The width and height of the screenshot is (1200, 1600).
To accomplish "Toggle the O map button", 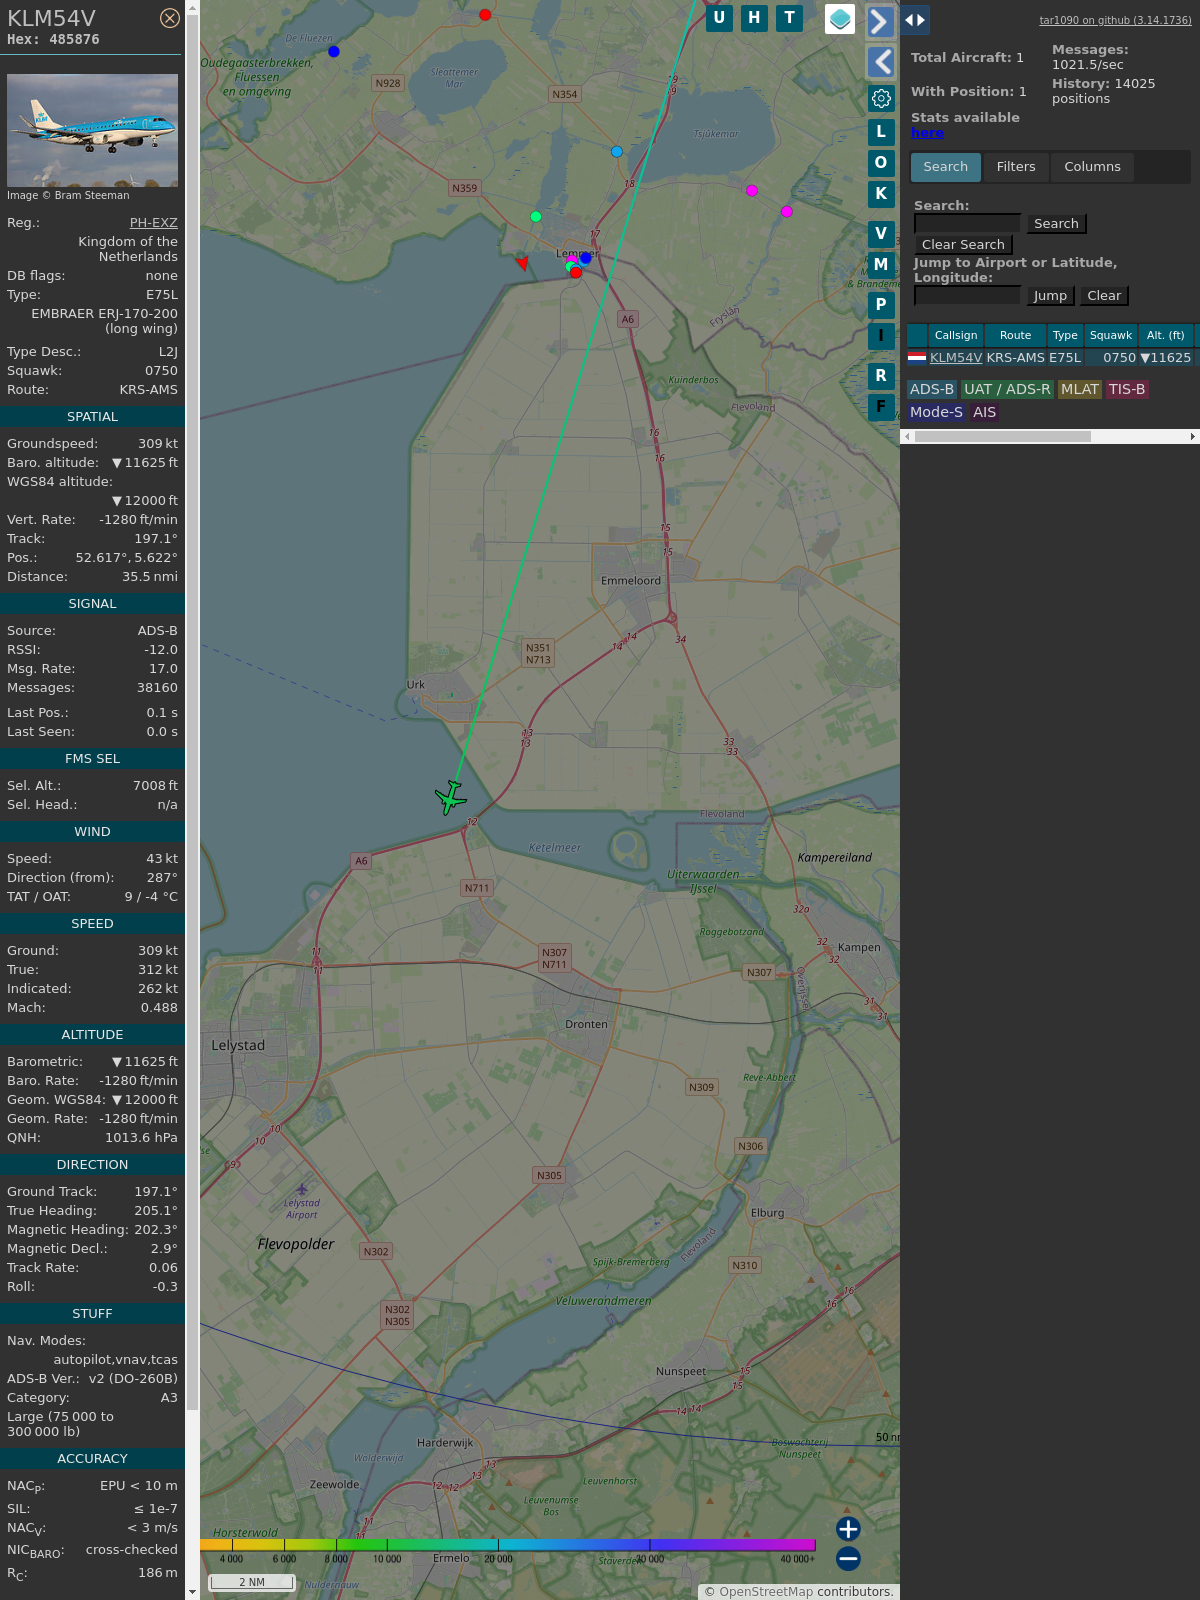I will click(881, 163).
